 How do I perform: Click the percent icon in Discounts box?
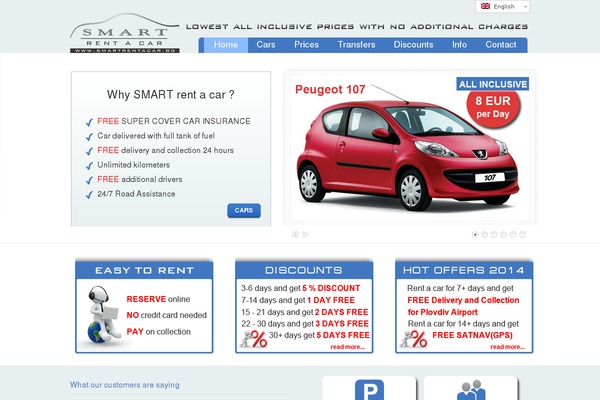point(254,339)
